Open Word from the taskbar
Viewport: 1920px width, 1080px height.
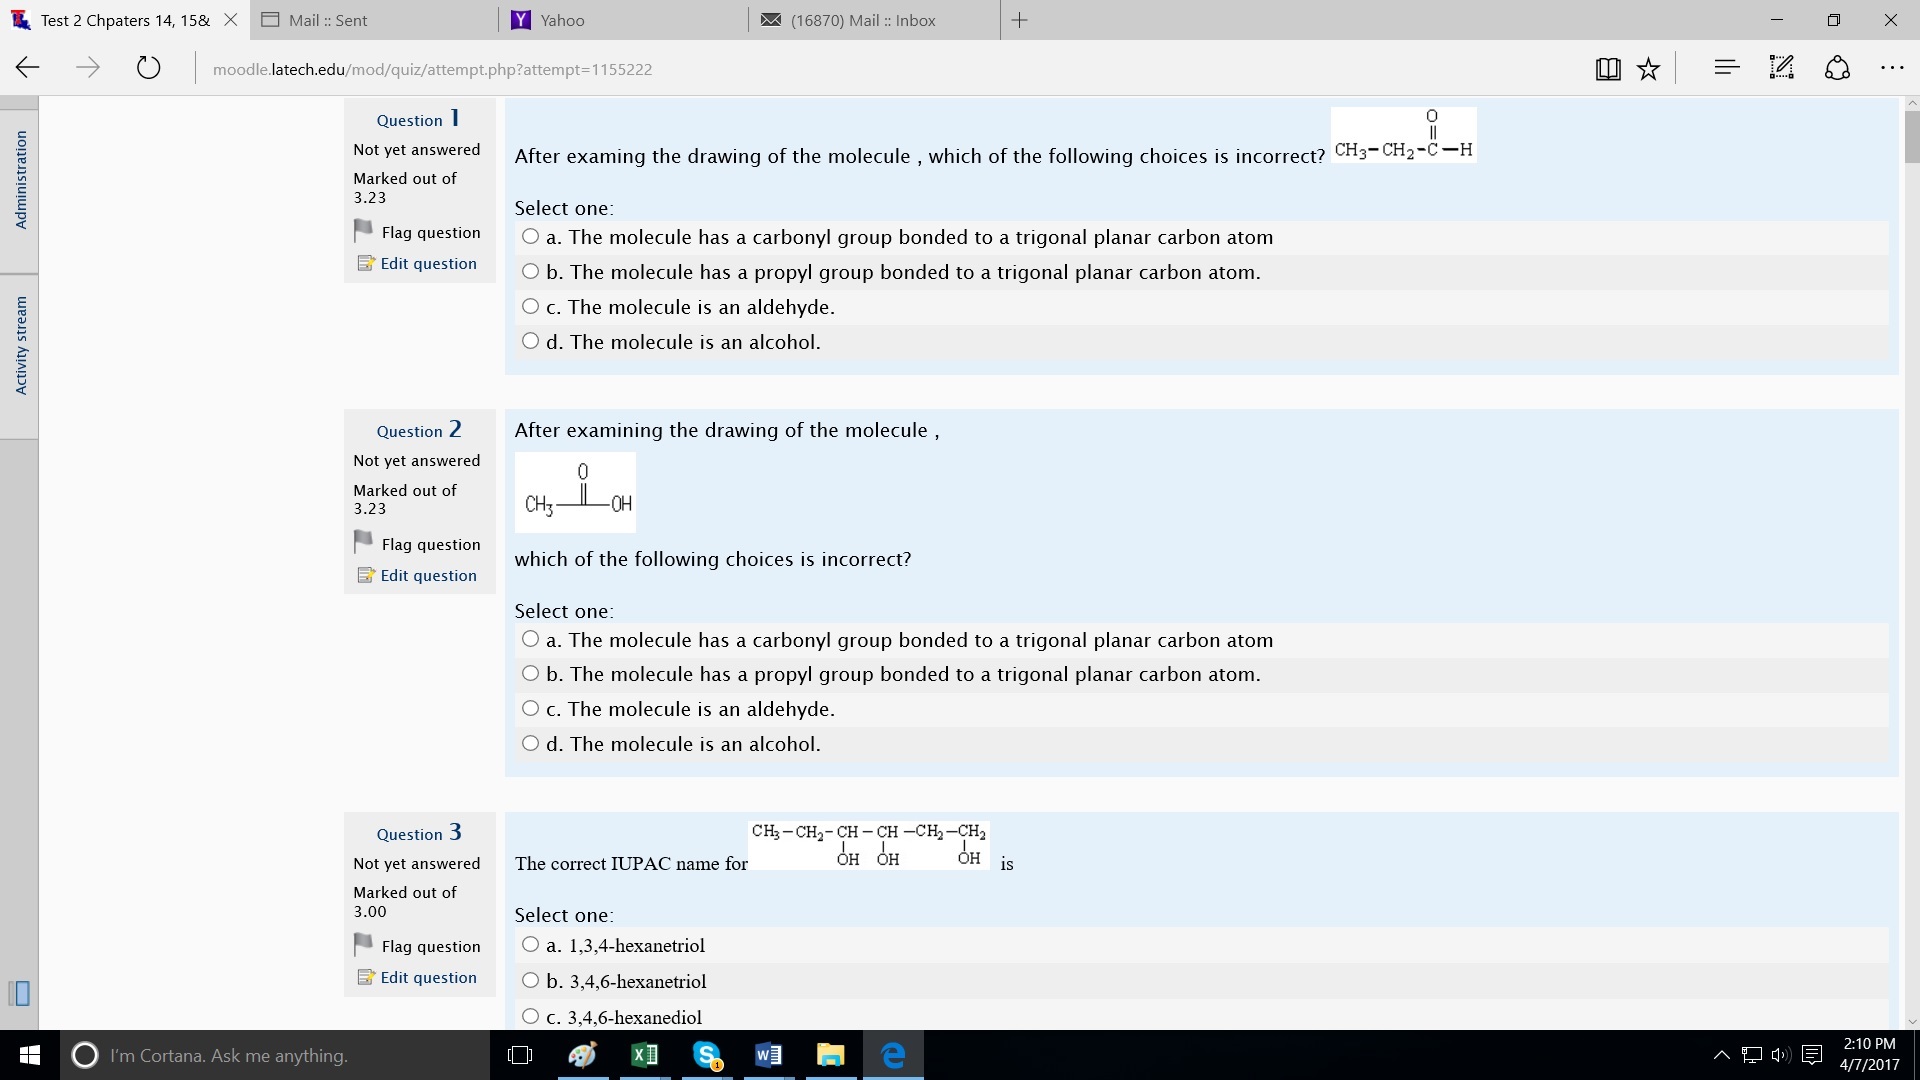click(x=768, y=1055)
